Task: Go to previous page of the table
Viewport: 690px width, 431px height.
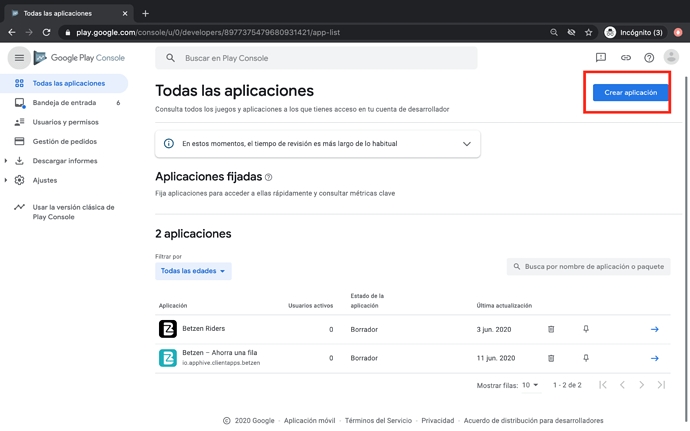Action: [x=622, y=385]
